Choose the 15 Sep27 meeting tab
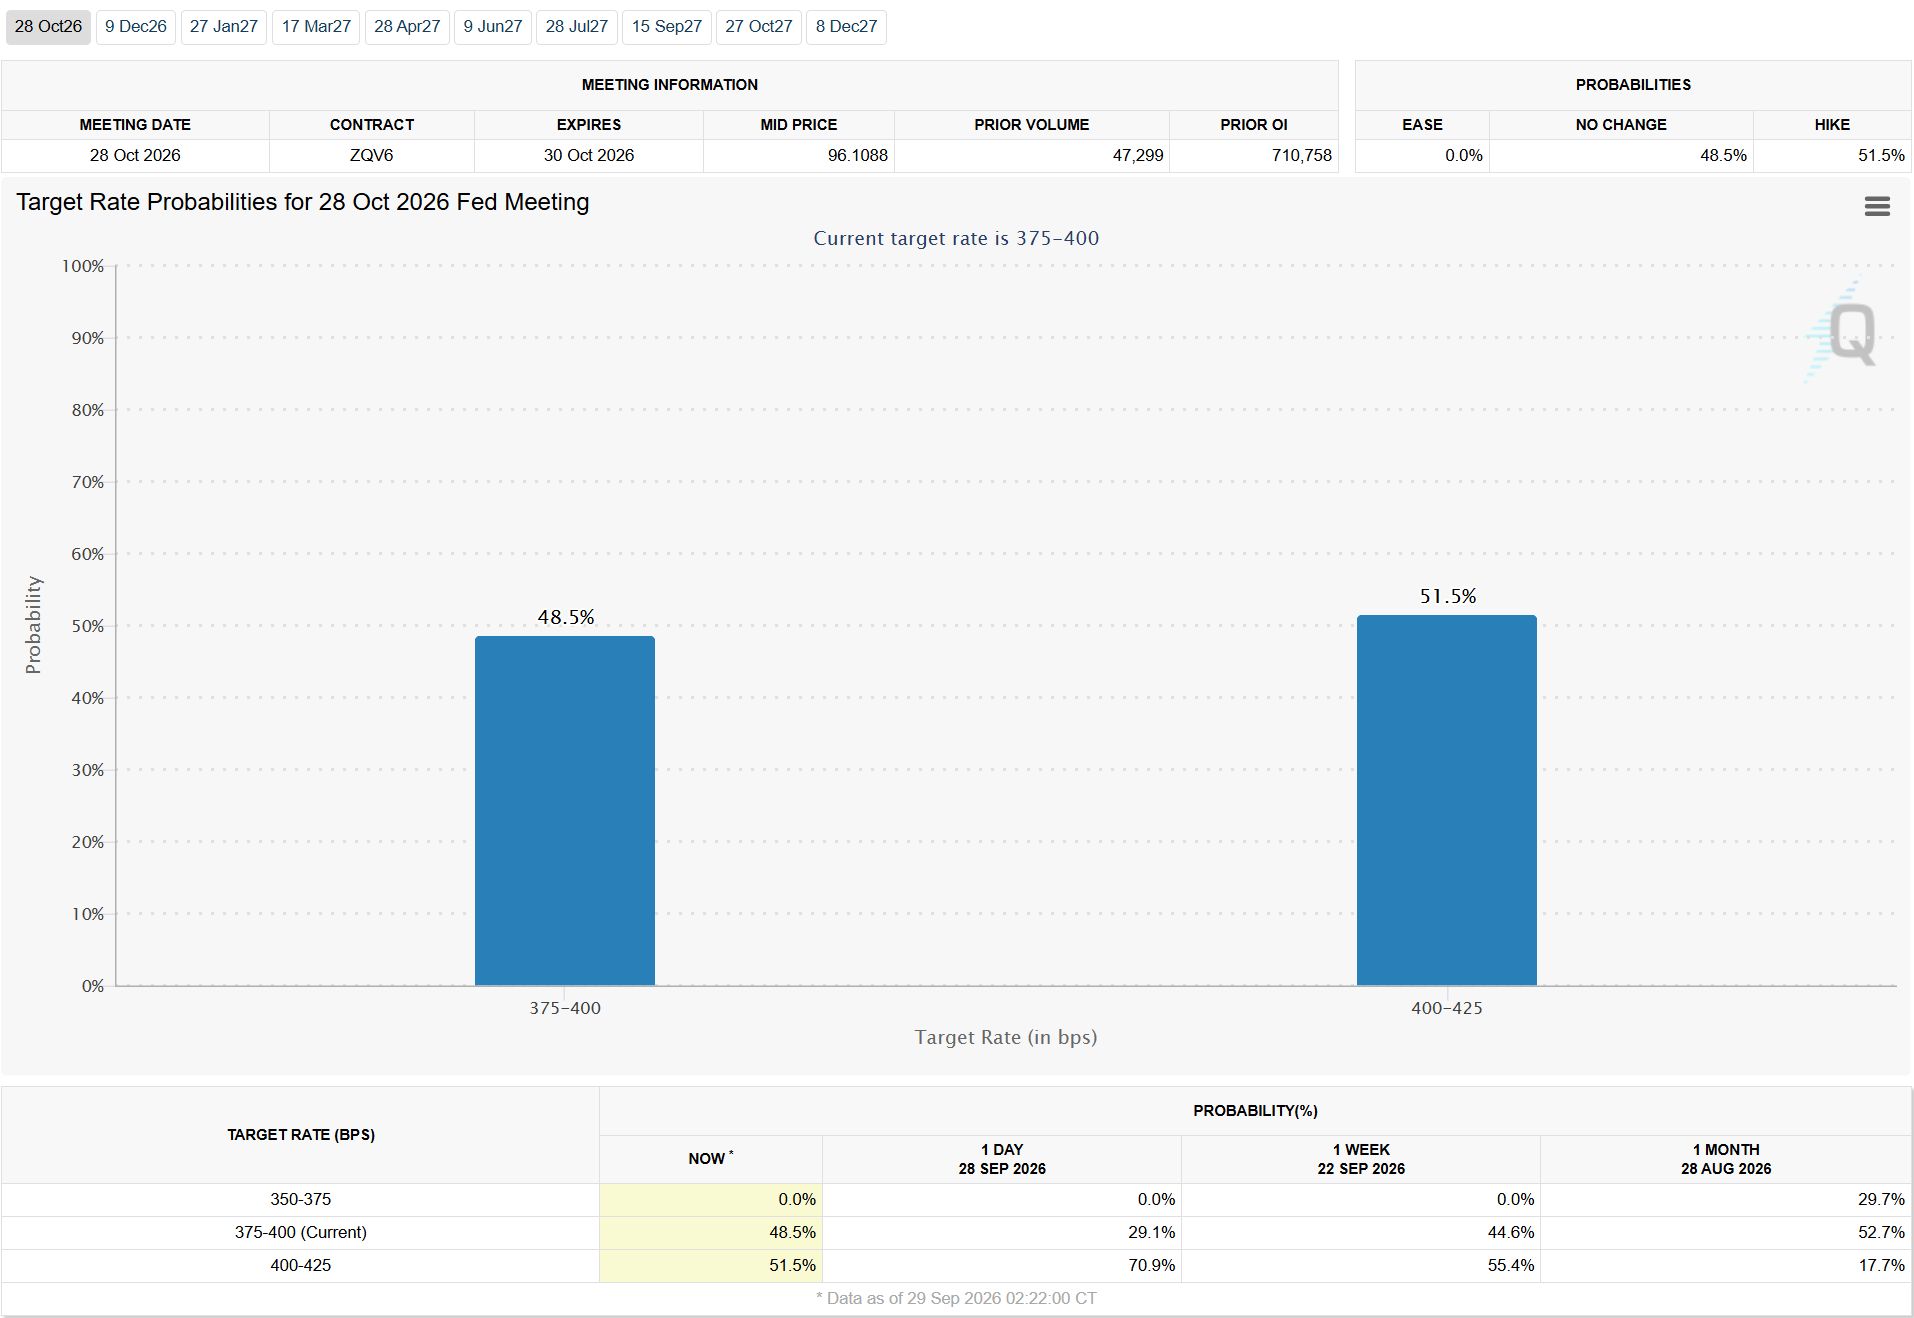The width and height of the screenshot is (1914, 1318). (x=667, y=27)
